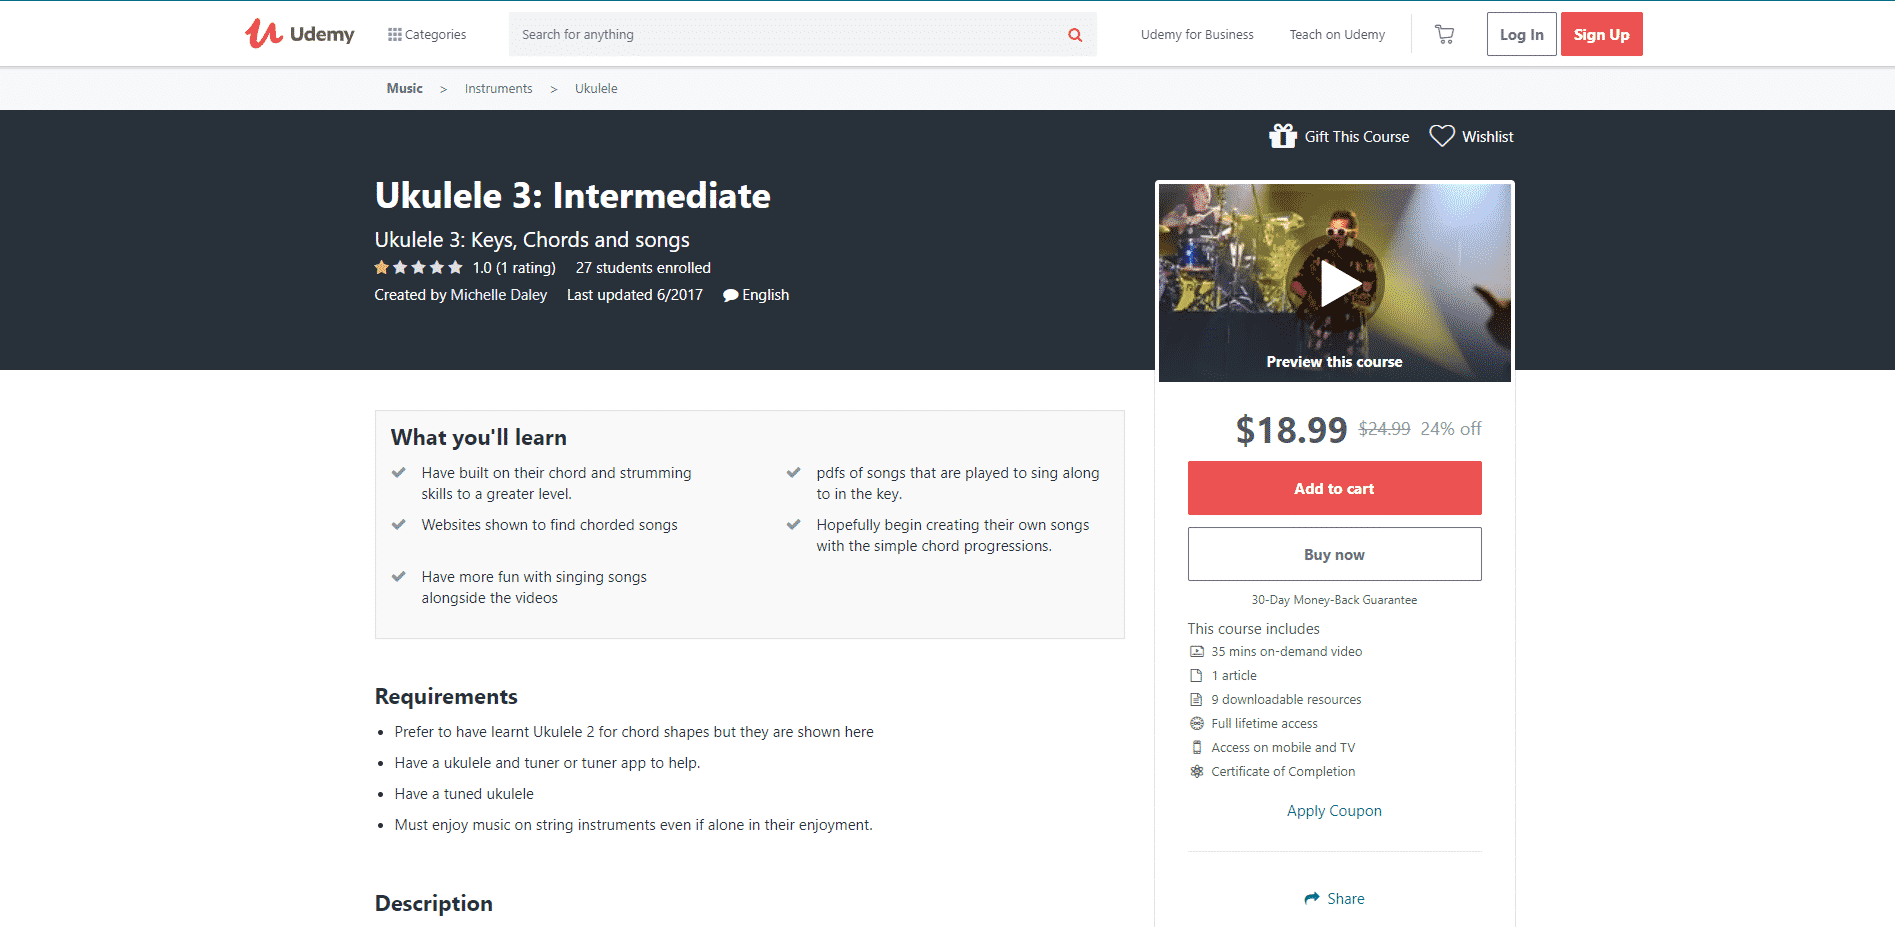Click 30-Day Money-Back Guarantee text
The image size is (1895, 927).
coord(1334,600)
